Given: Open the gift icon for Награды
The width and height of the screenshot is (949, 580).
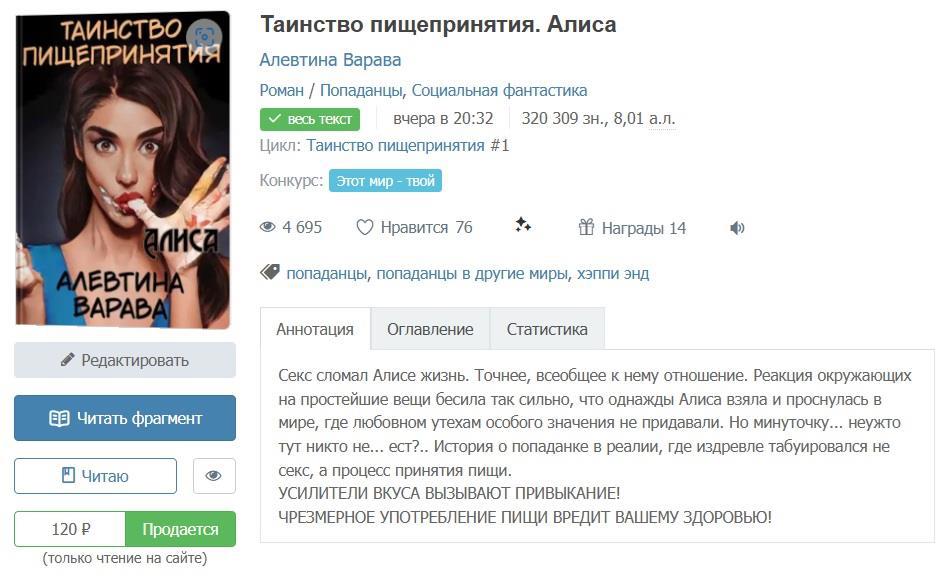Looking at the screenshot, I should [x=586, y=227].
